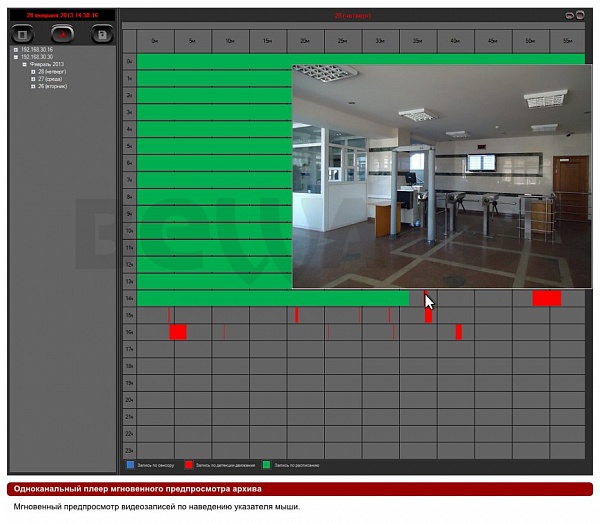Screen dimensions: 600x523
Task: Click the 0ч hour row label
Action: click(x=129, y=62)
